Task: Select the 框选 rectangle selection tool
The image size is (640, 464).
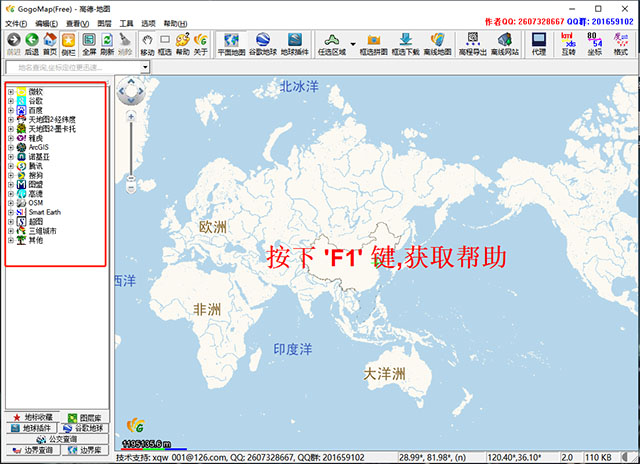Action: pos(165,40)
